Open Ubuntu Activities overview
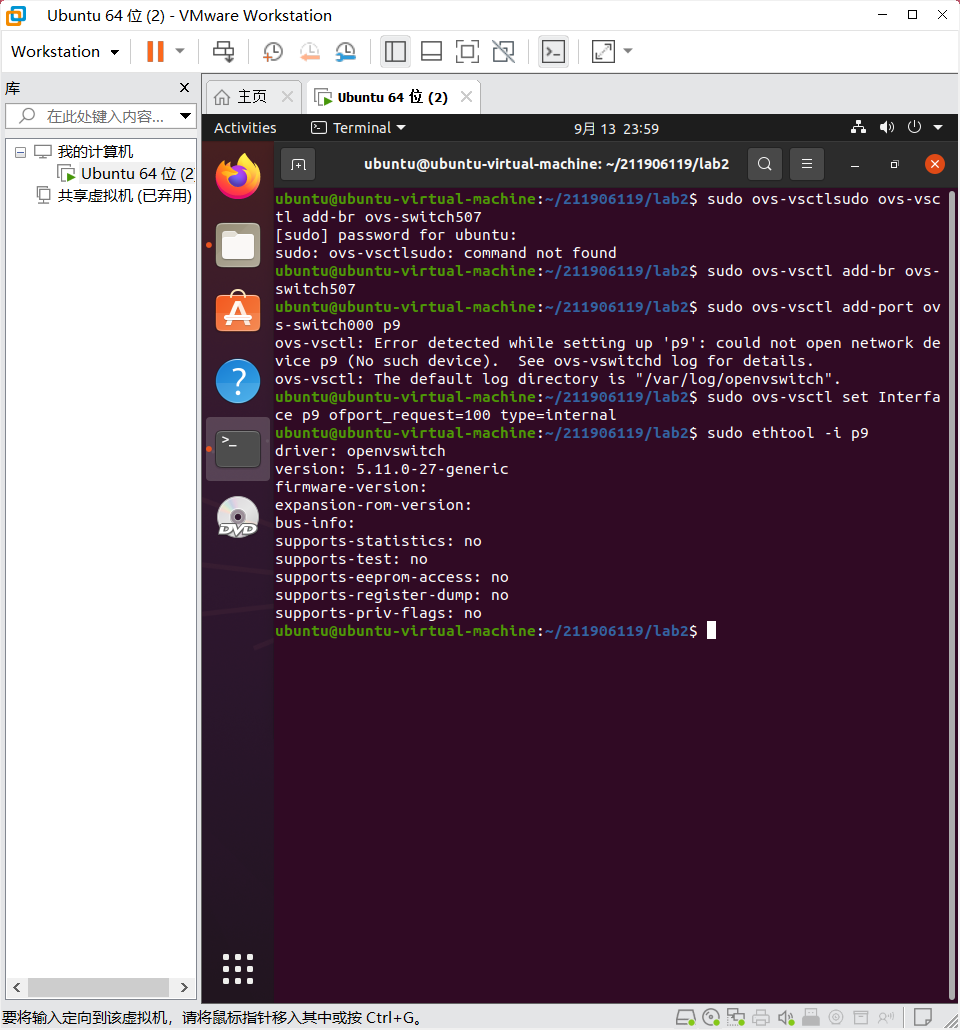 pyautogui.click(x=245, y=128)
